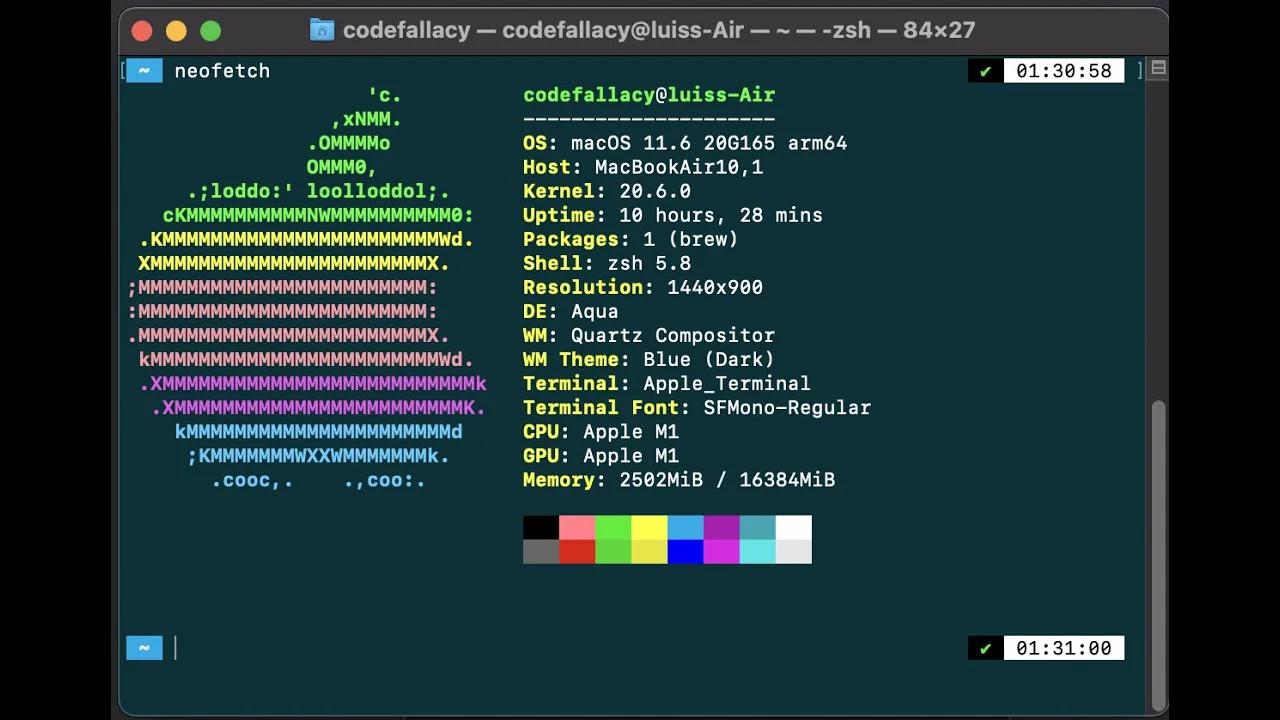
Task: Click the neofetch command text
Action: pos(222,70)
